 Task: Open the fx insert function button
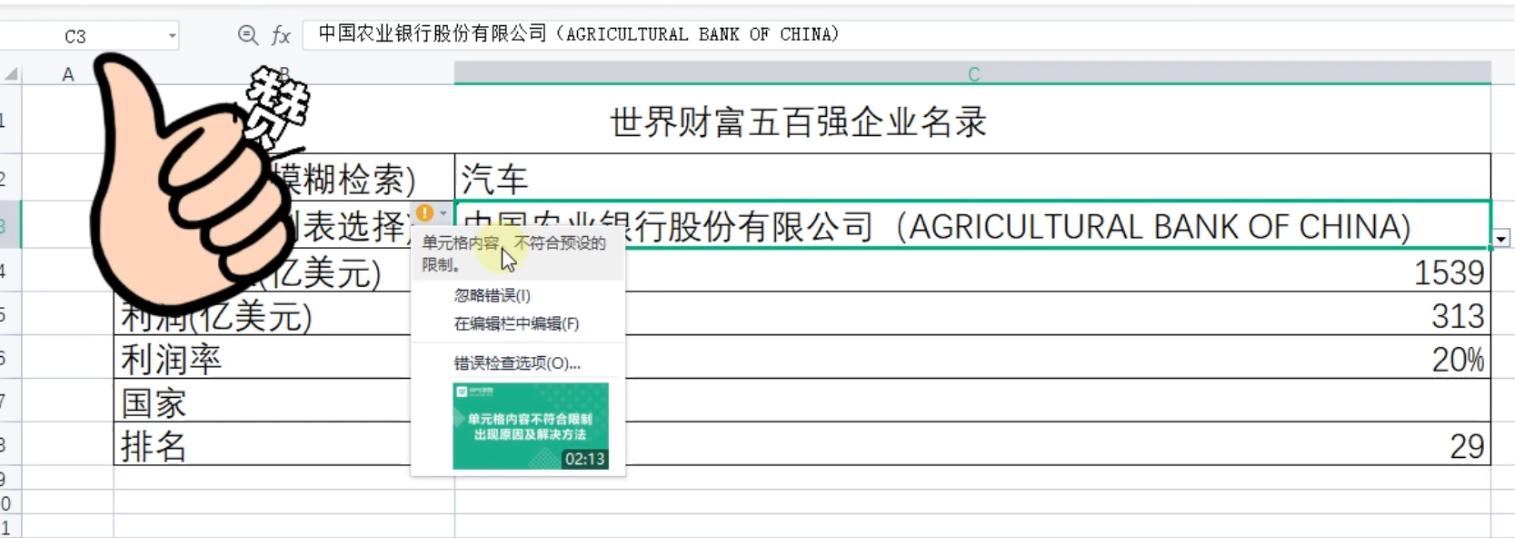(x=281, y=36)
